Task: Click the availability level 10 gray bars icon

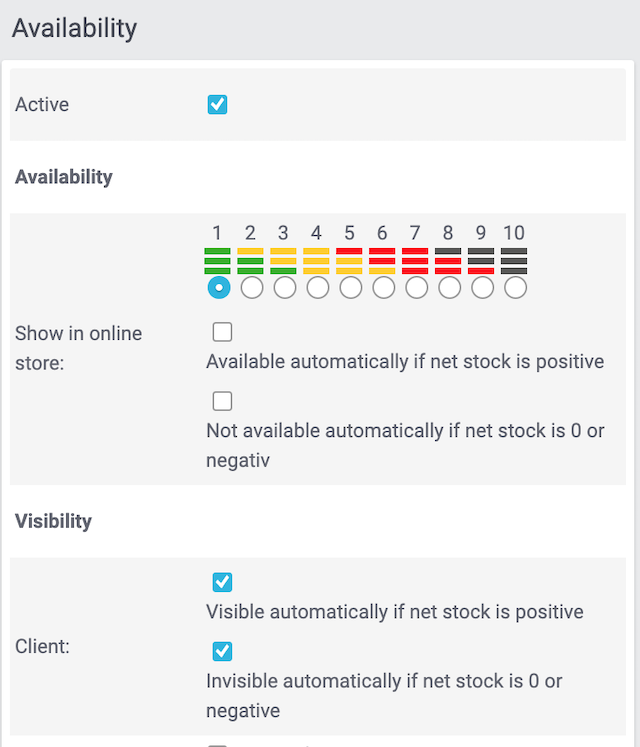Action: pos(514,261)
